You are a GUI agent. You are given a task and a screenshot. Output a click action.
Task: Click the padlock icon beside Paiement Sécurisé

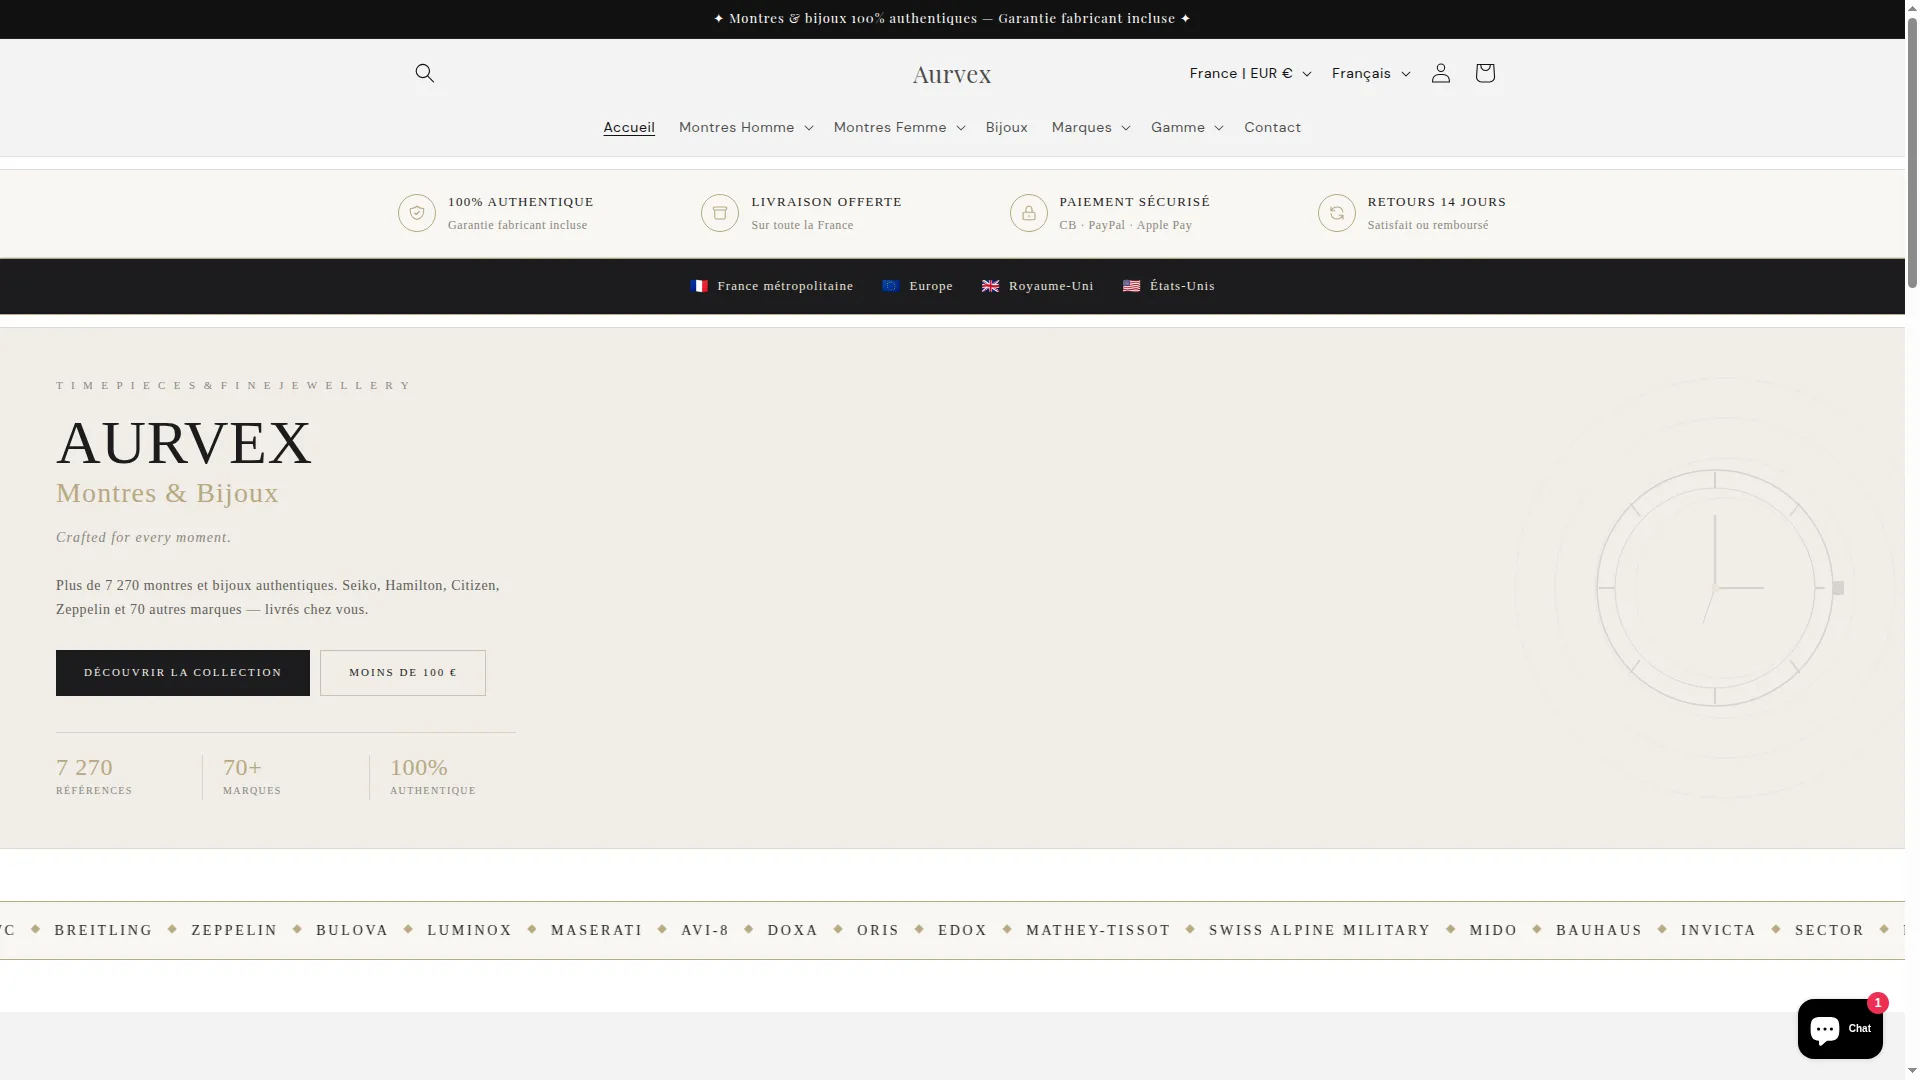tap(1029, 213)
